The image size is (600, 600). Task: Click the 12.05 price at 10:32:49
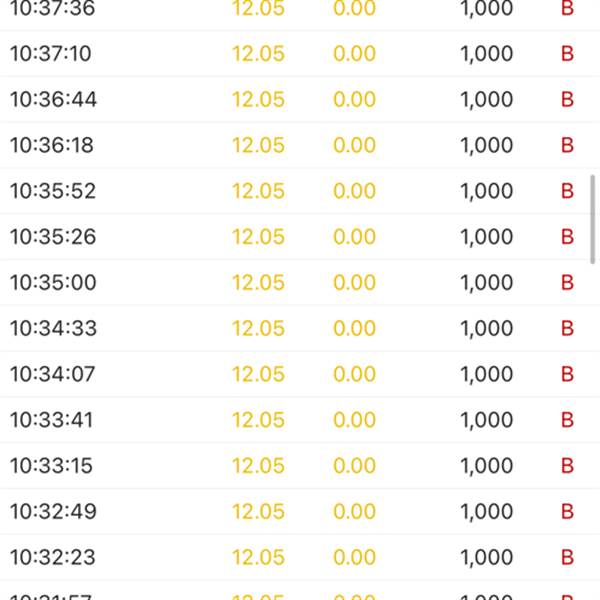click(x=258, y=512)
